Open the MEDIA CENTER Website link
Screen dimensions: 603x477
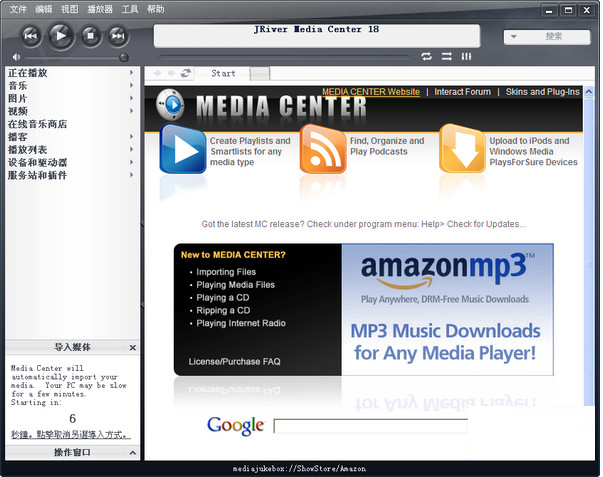pos(371,92)
